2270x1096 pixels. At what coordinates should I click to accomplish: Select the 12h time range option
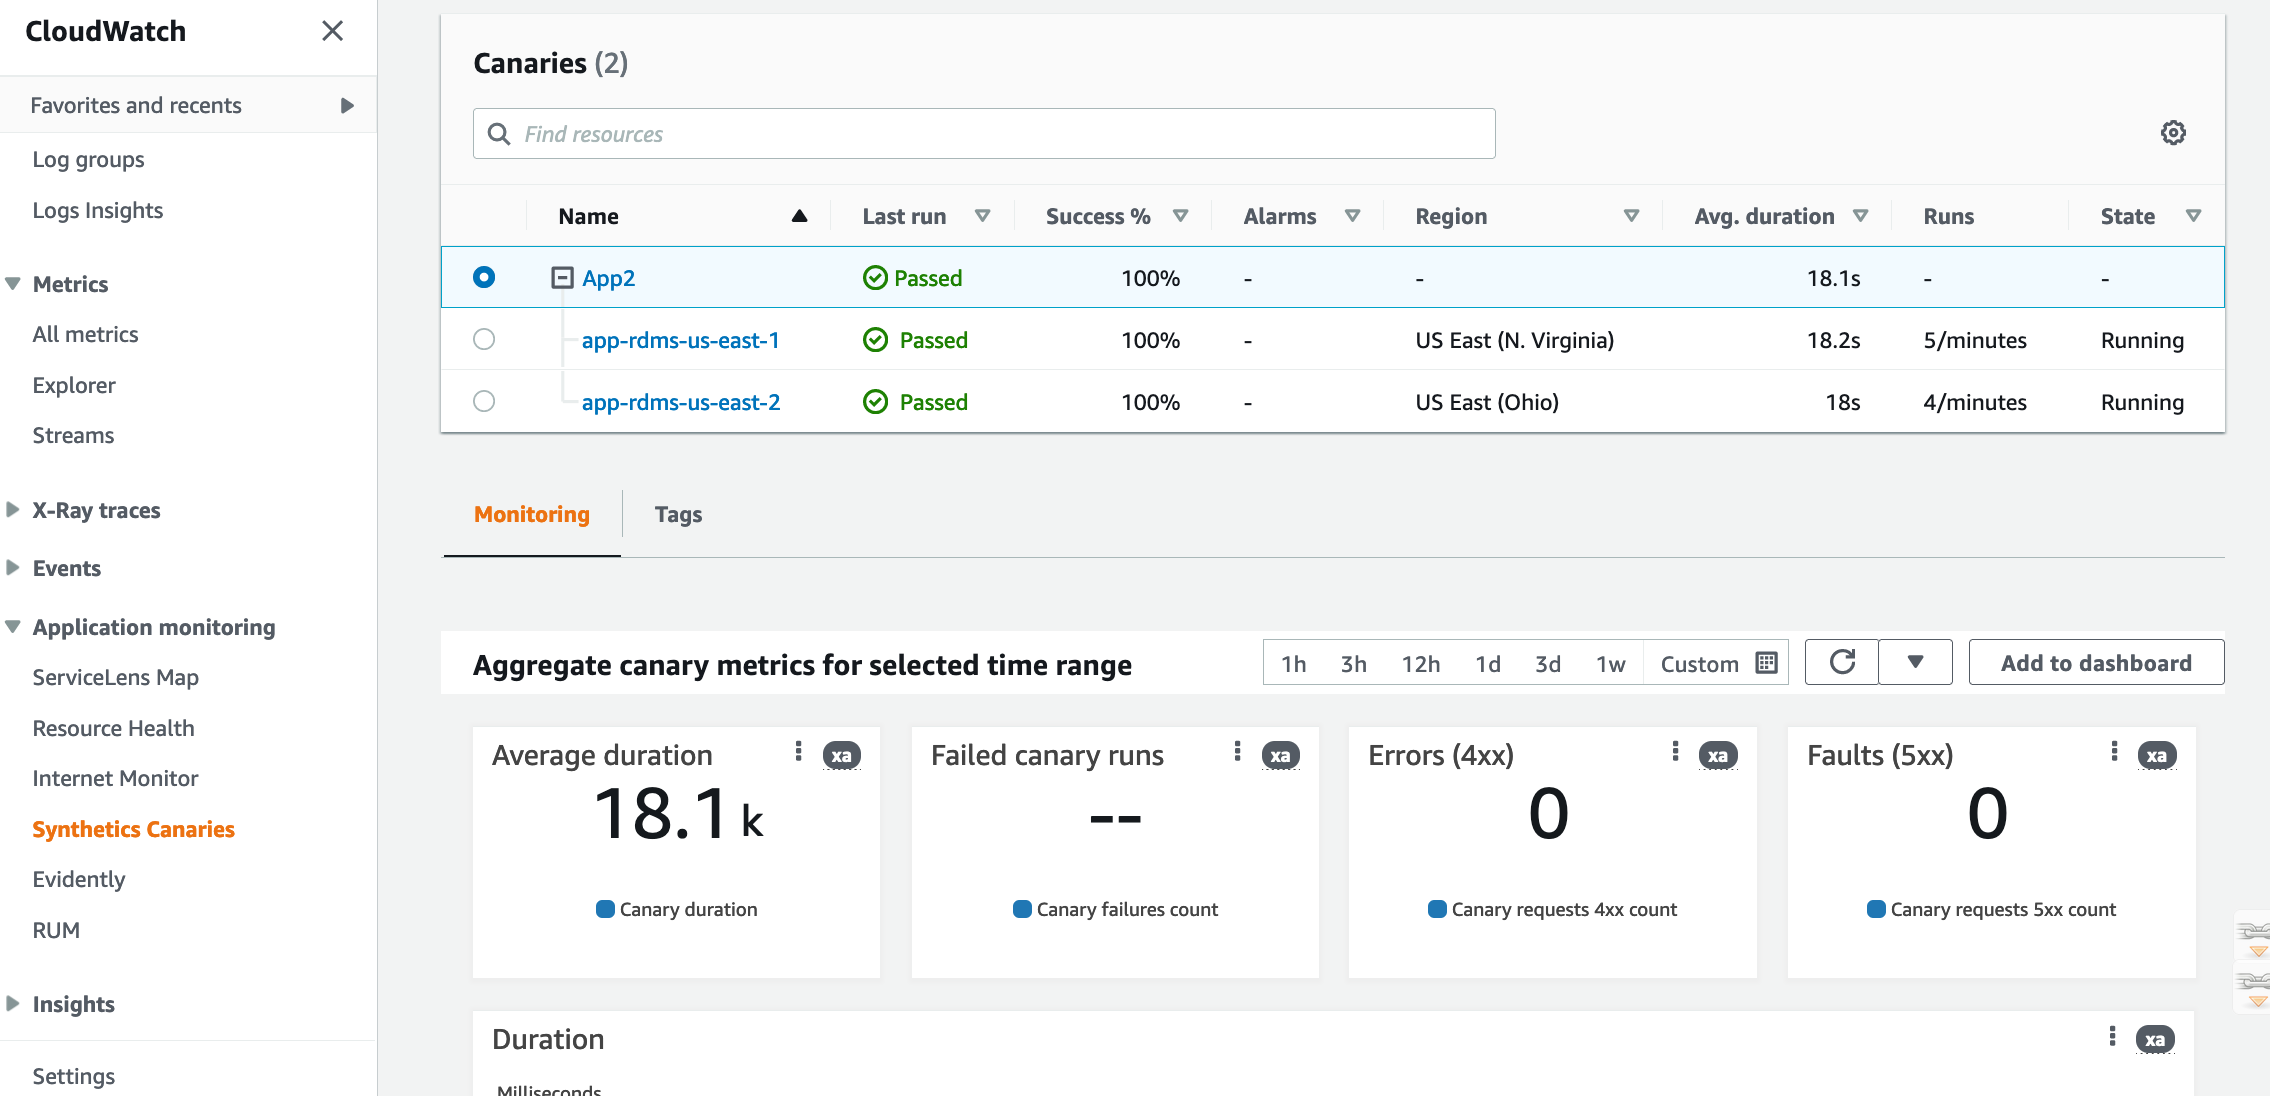[x=1420, y=664]
